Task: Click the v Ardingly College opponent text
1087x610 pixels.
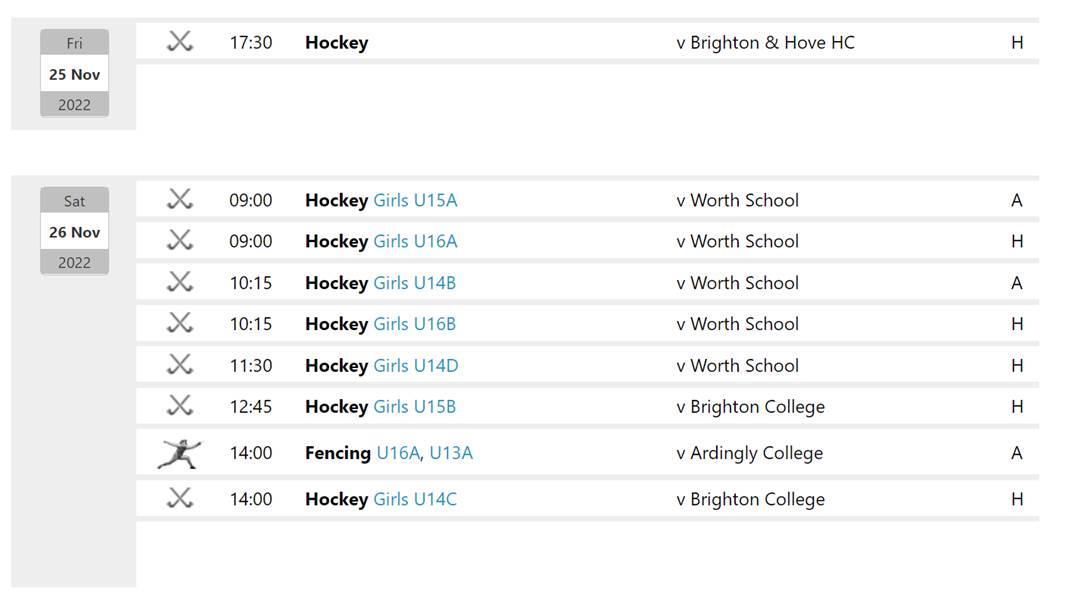Action: pyautogui.click(x=749, y=453)
